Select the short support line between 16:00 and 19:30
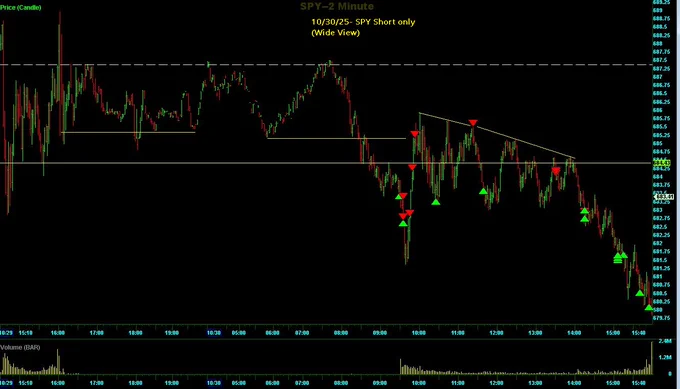This screenshot has height=389, width=680. [128, 132]
